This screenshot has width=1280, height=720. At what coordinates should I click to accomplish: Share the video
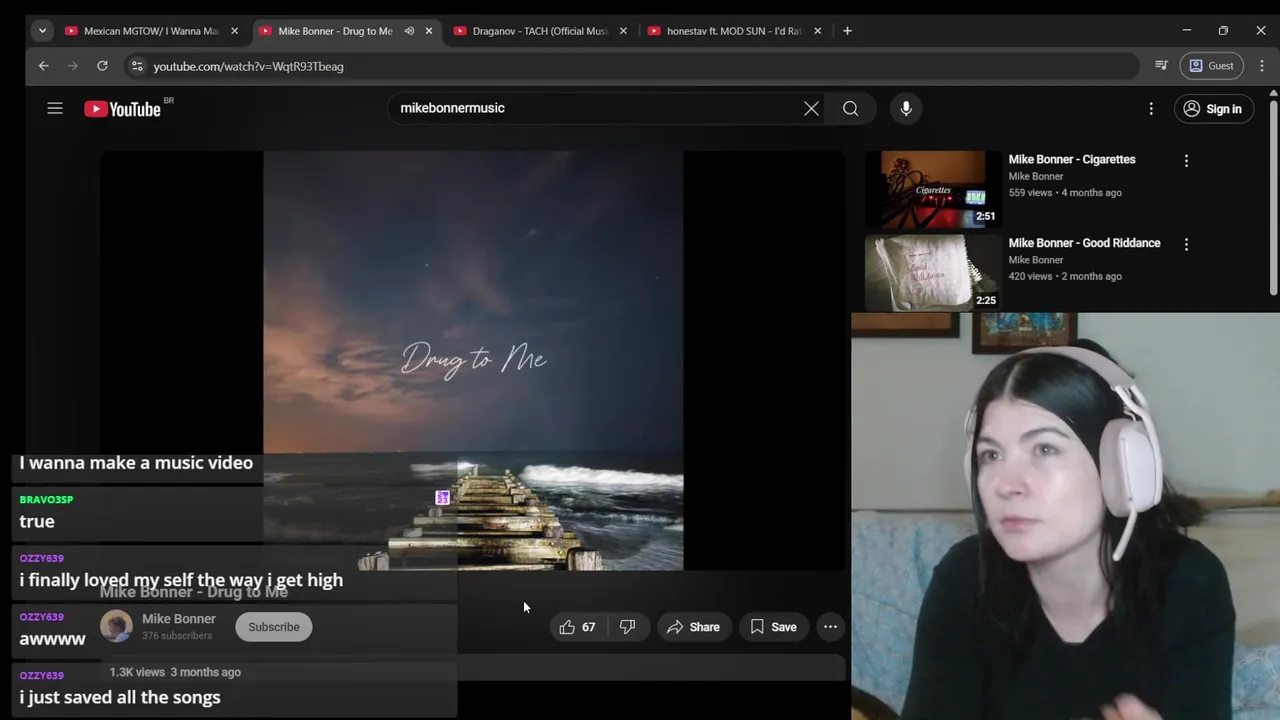(693, 627)
